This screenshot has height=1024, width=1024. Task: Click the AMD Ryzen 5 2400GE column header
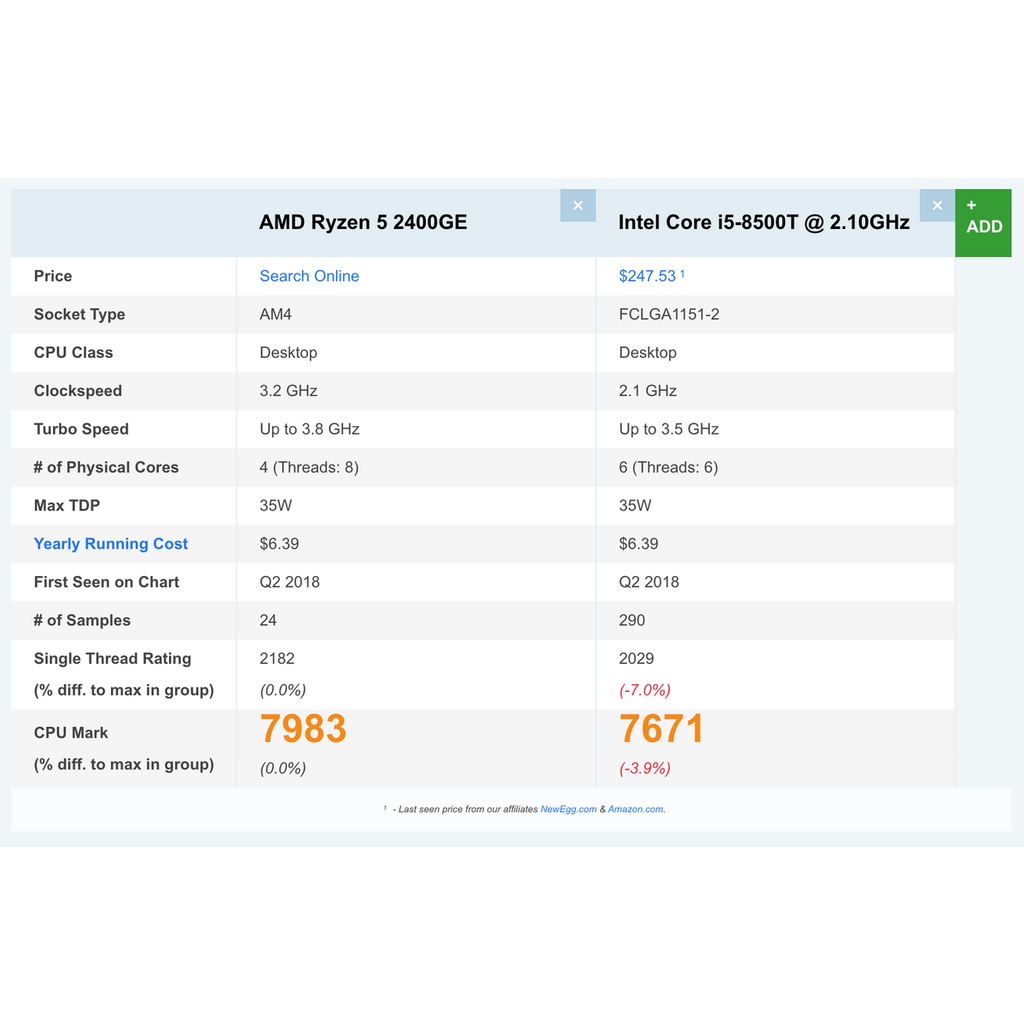pos(363,222)
